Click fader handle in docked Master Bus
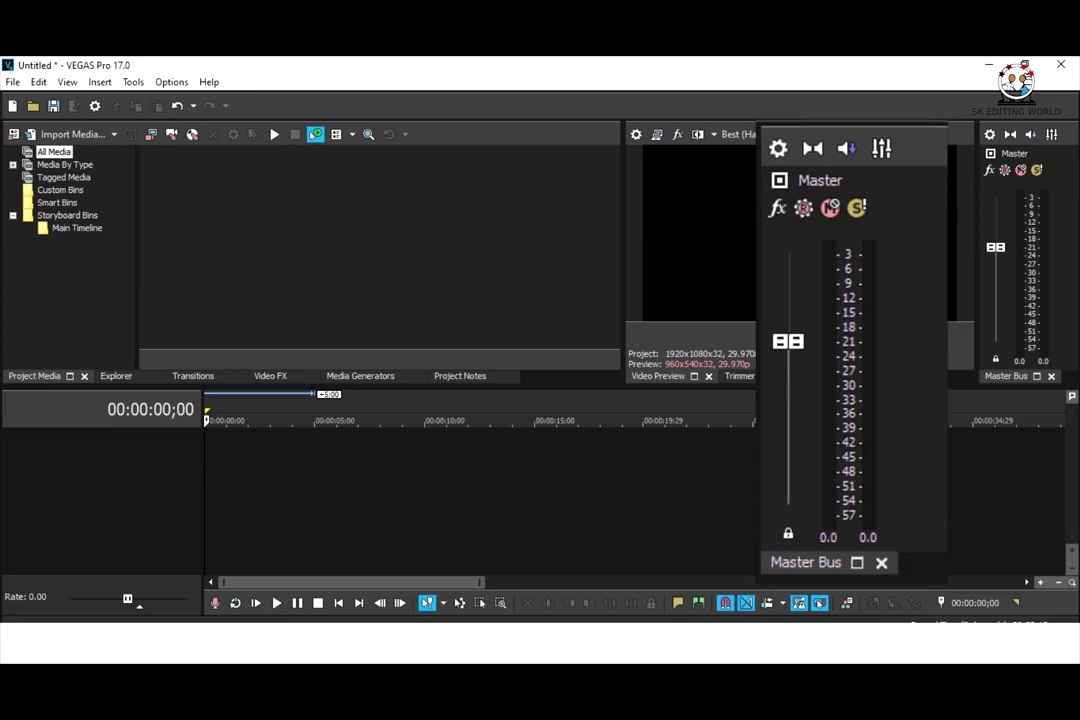The height and width of the screenshot is (720, 1080). tap(995, 247)
